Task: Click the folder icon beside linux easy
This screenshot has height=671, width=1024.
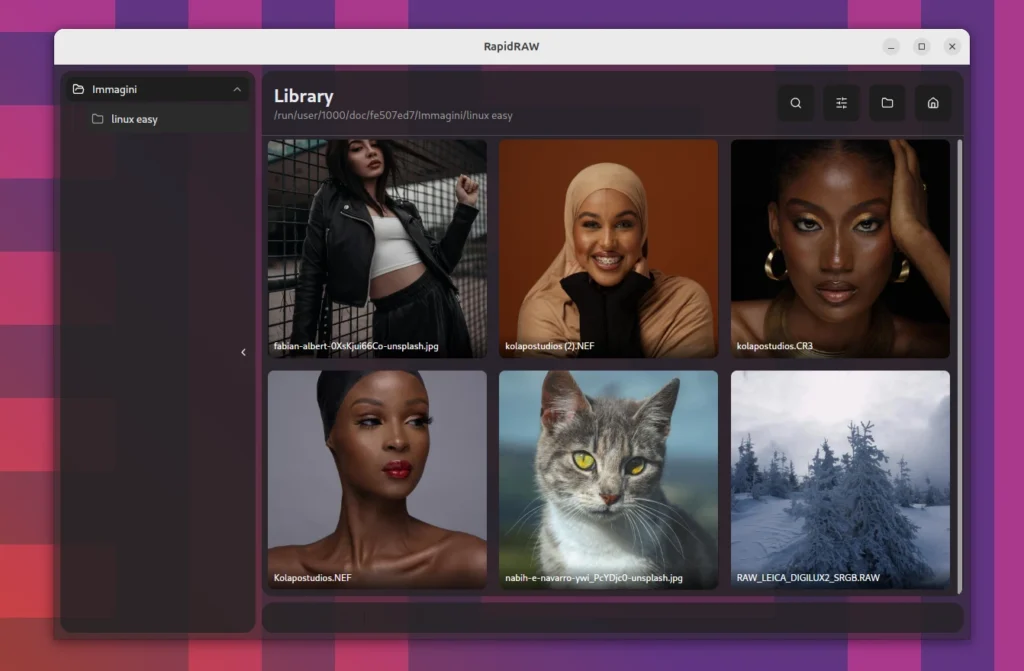Action: (x=98, y=119)
